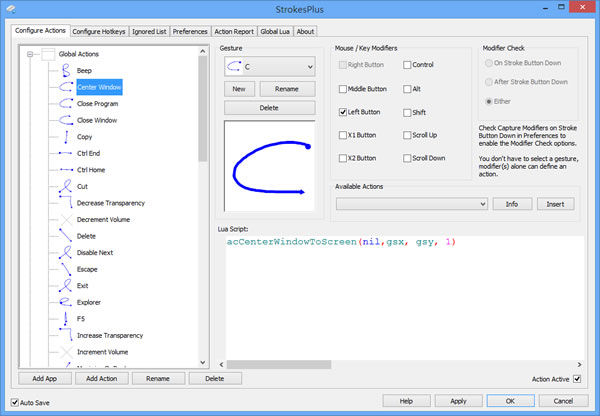Screen dimensions: 600x416
Task: Expand the Available Actions dropdown
Action: [x=413, y=204]
